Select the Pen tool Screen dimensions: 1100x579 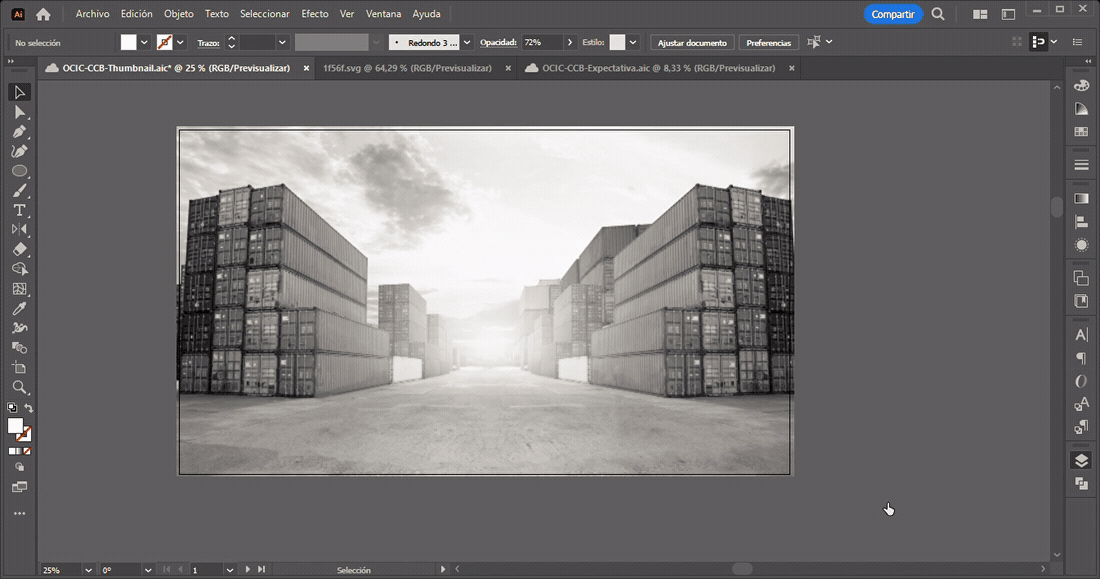[x=19, y=131]
